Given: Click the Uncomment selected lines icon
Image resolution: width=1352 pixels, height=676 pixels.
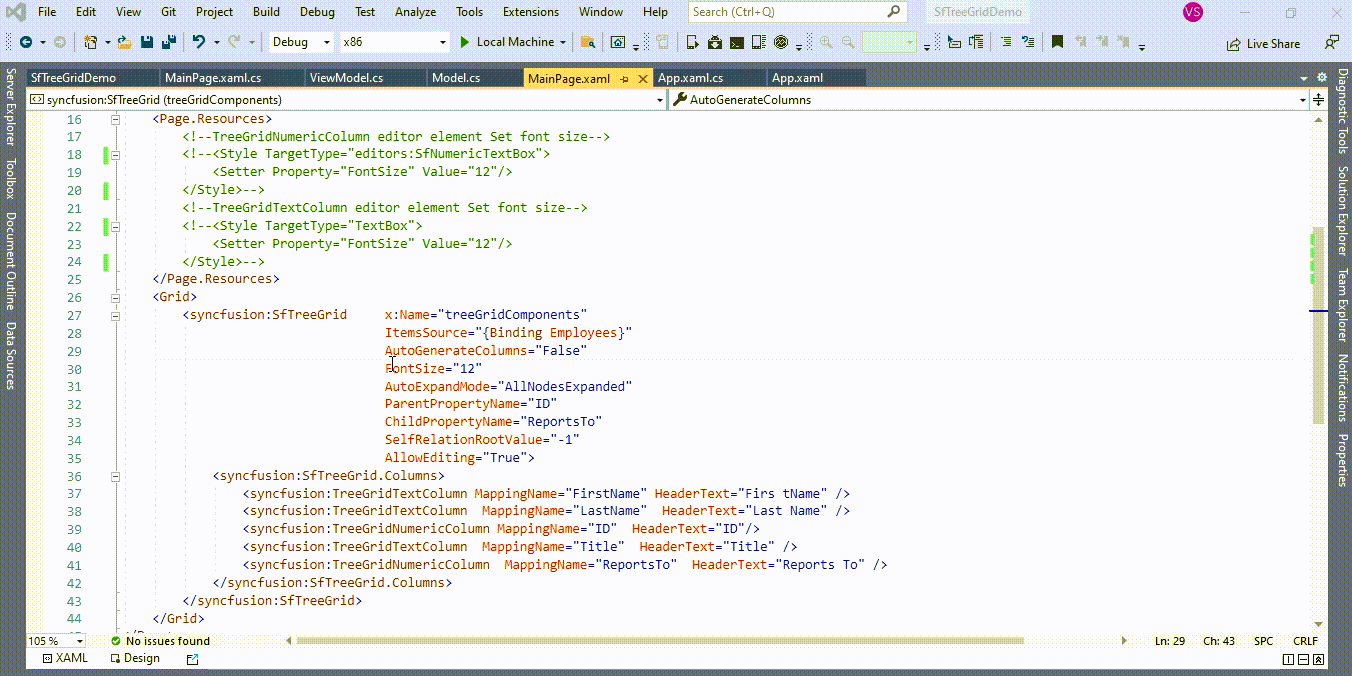Looking at the screenshot, I should [x=1028, y=42].
